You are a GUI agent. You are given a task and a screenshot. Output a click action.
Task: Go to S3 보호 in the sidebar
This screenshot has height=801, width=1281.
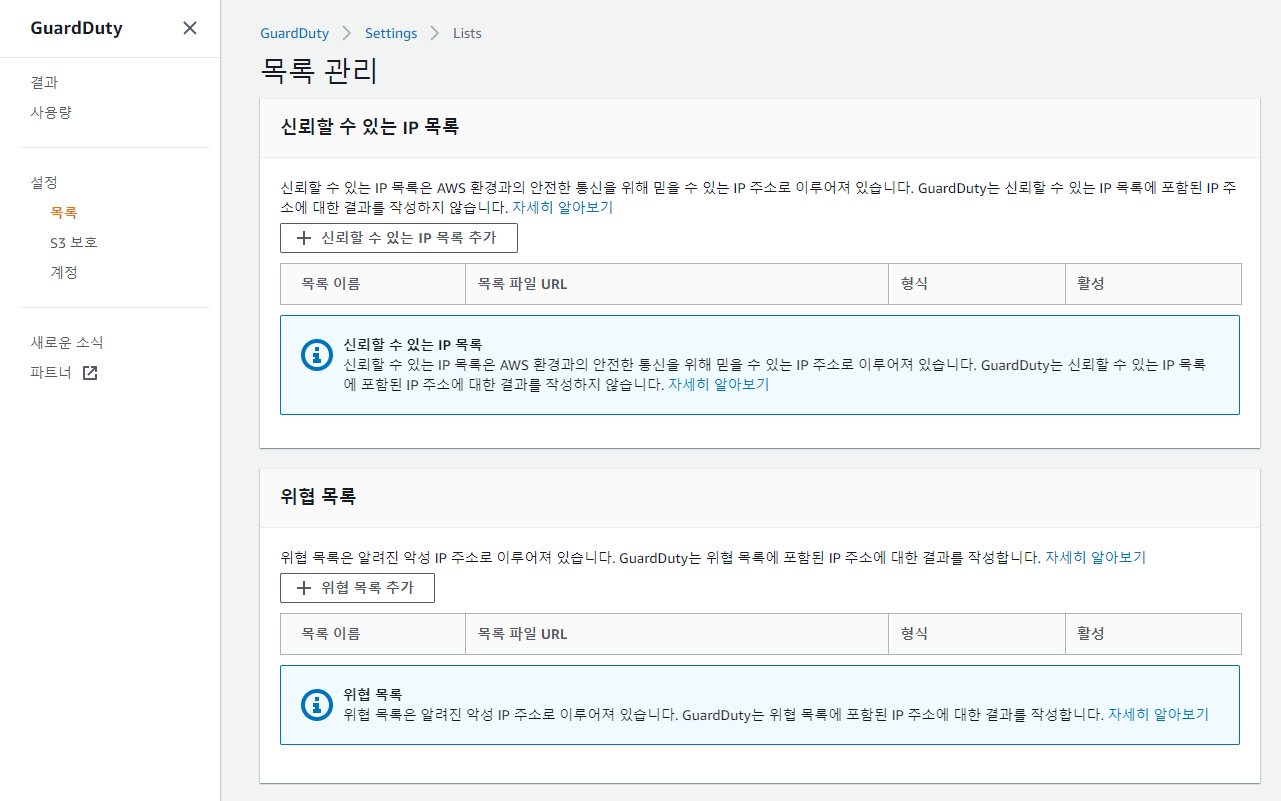click(x=74, y=243)
